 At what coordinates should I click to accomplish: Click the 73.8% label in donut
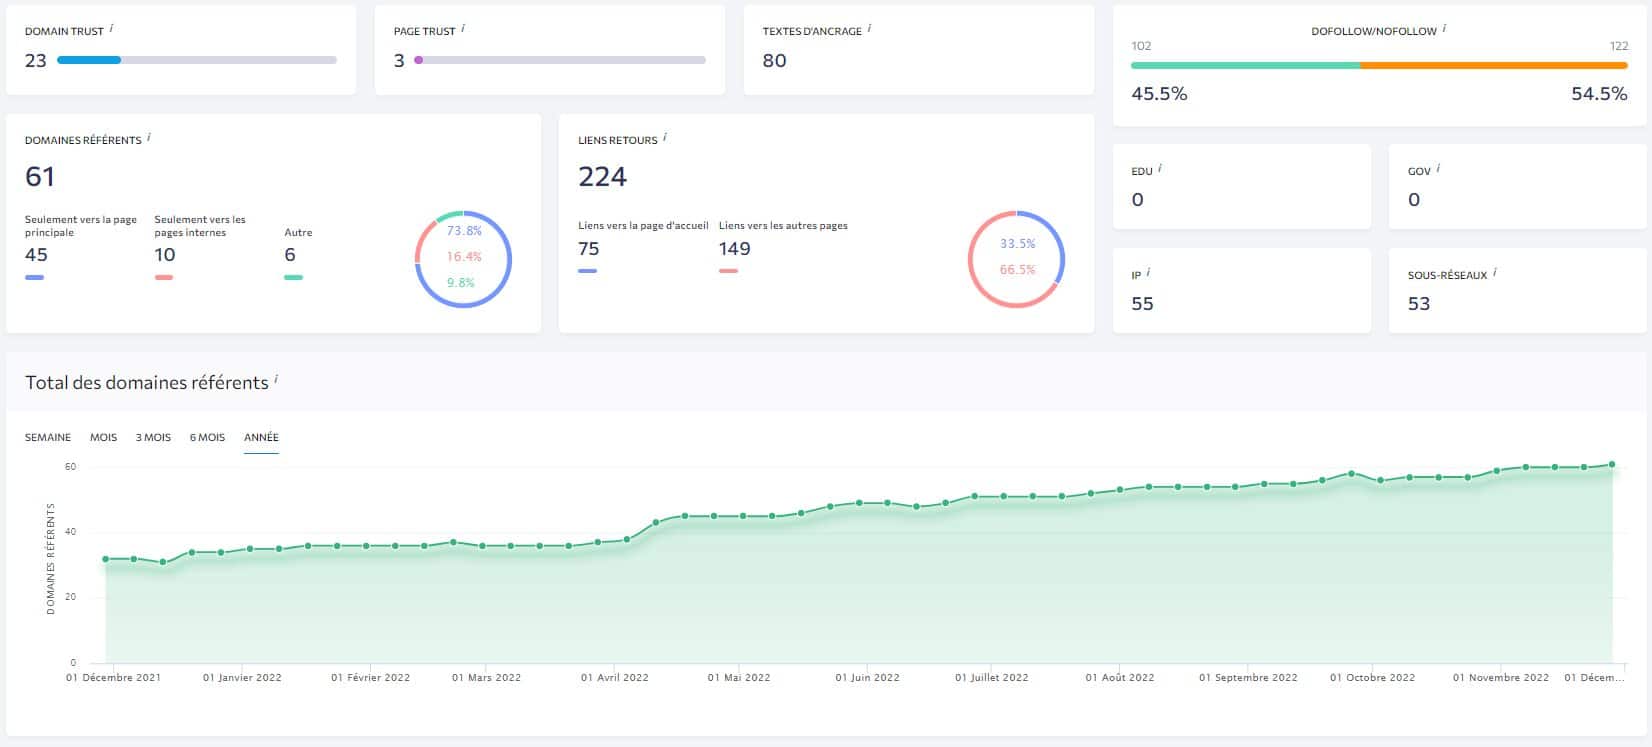tap(464, 231)
